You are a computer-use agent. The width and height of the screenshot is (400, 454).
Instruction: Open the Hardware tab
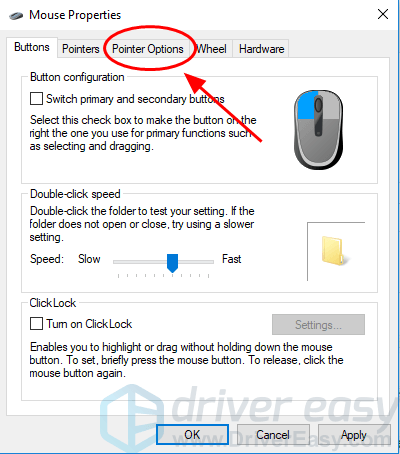click(x=262, y=49)
